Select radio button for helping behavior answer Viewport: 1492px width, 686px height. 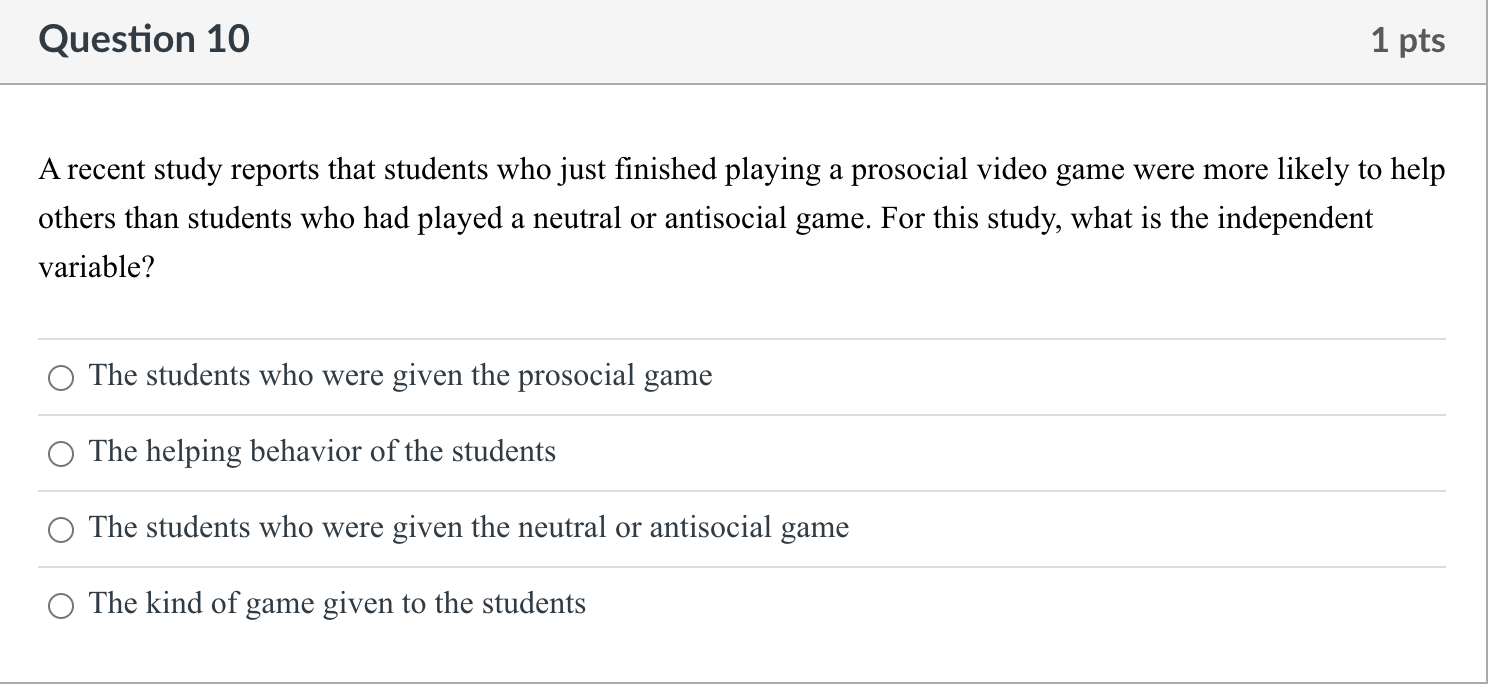pos(61,454)
